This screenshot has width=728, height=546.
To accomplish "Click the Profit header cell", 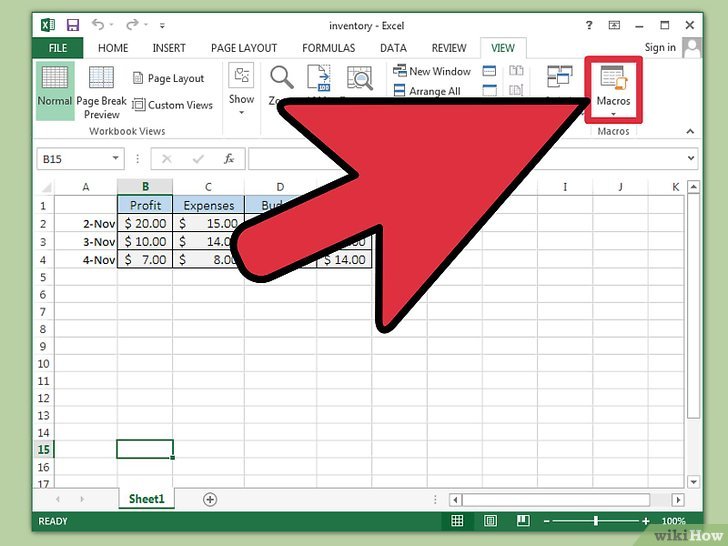I will pos(145,205).
